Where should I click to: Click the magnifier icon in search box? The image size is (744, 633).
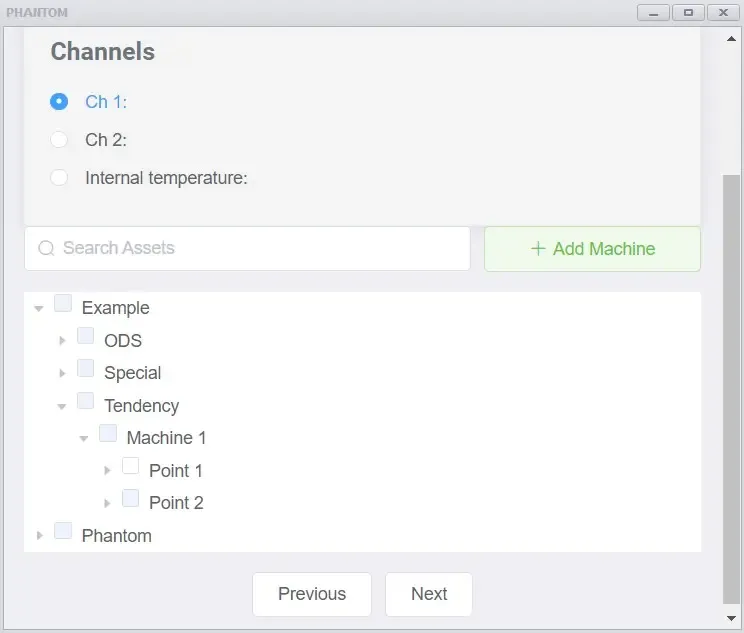(x=46, y=248)
